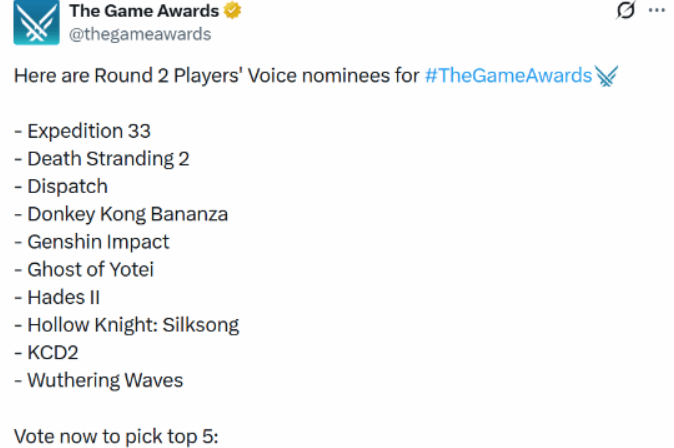Open the three-dot more options menu
Image resolution: width=674 pixels, height=448 pixels.
click(656, 11)
